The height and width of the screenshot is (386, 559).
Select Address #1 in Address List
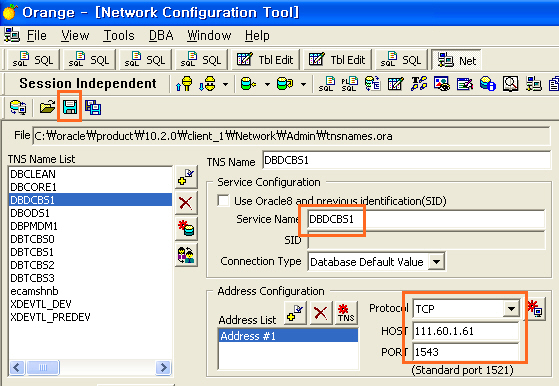coord(288,336)
